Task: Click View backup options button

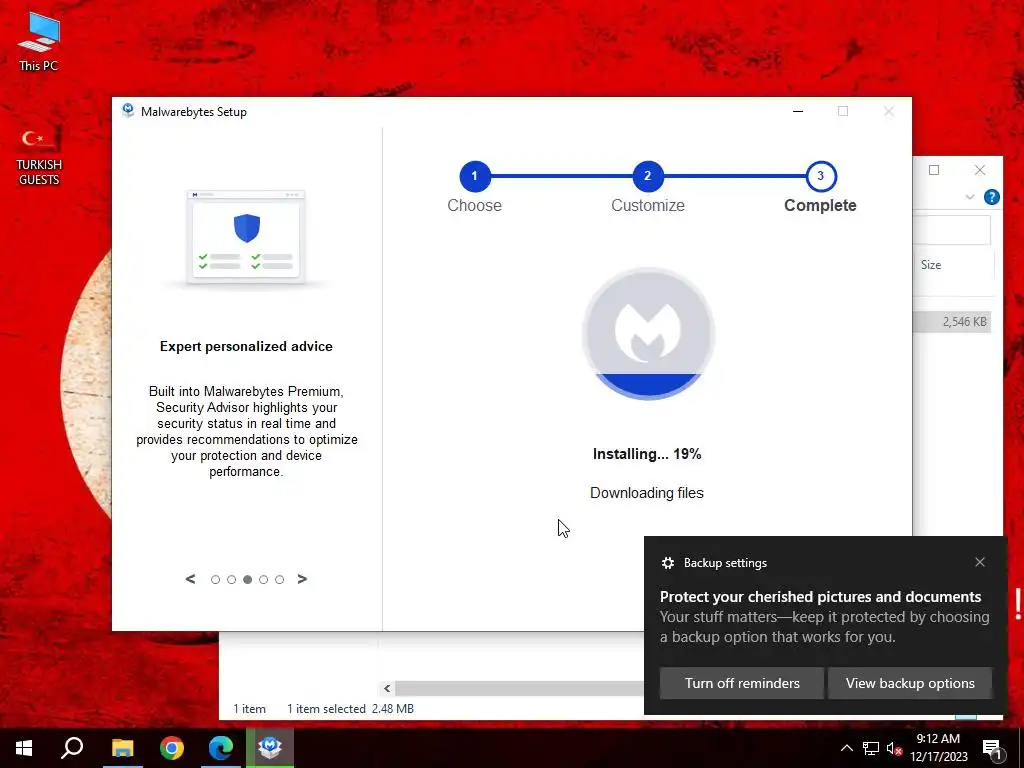Action: click(910, 683)
